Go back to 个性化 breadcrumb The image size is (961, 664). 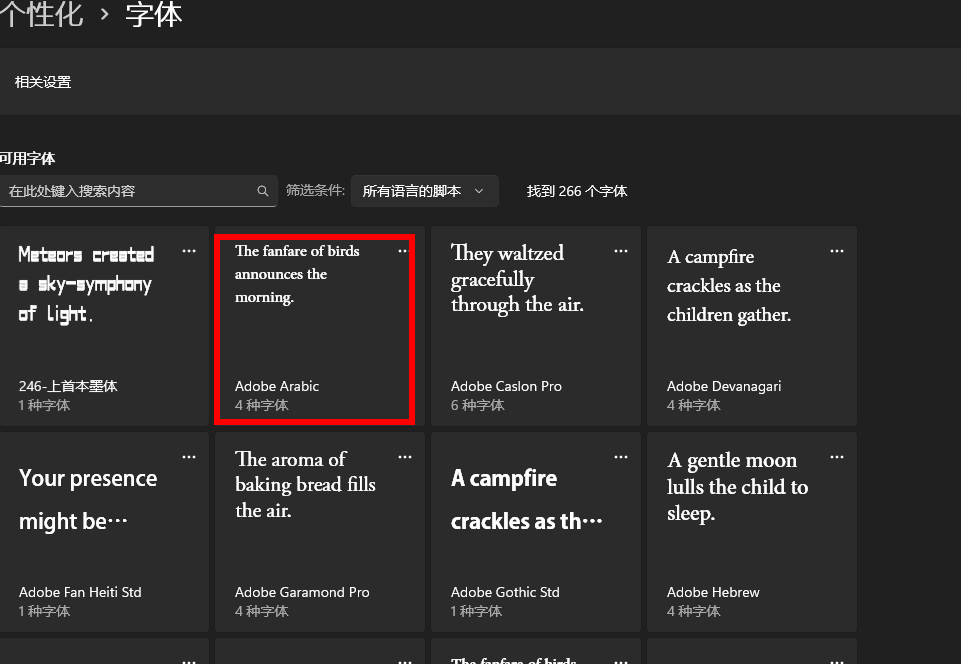(42, 15)
